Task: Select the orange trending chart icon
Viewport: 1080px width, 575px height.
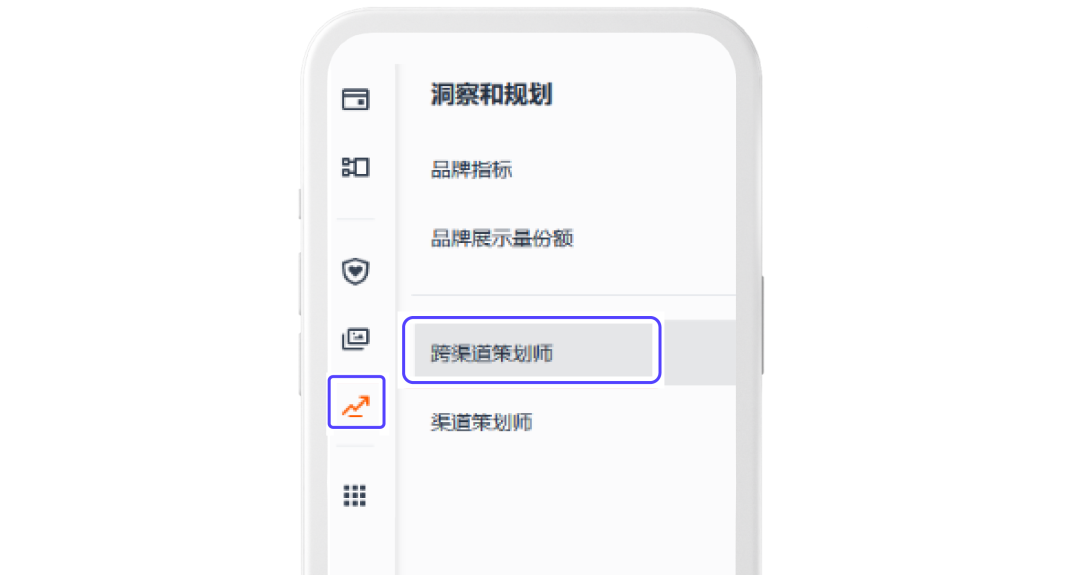Action: pyautogui.click(x=356, y=405)
